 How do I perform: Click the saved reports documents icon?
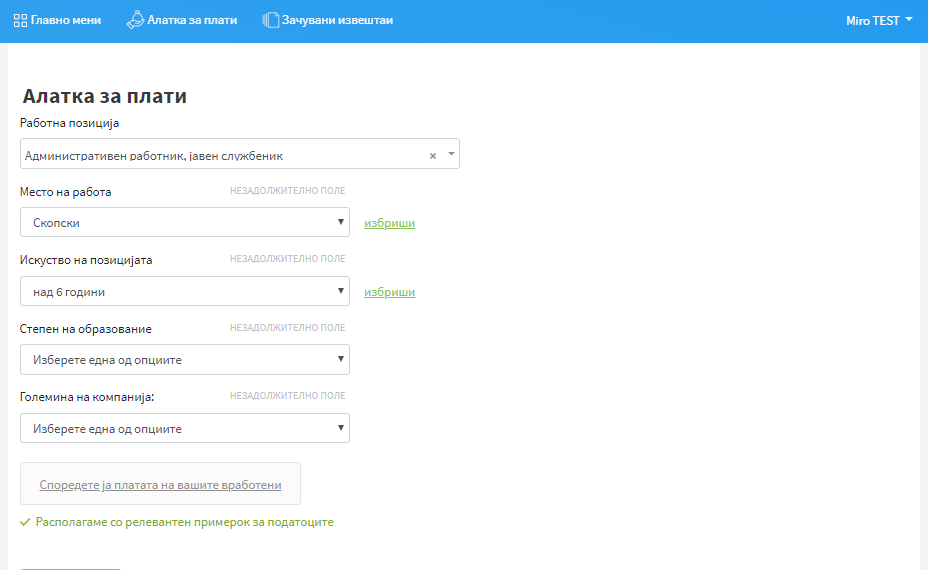click(x=270, y=20)
